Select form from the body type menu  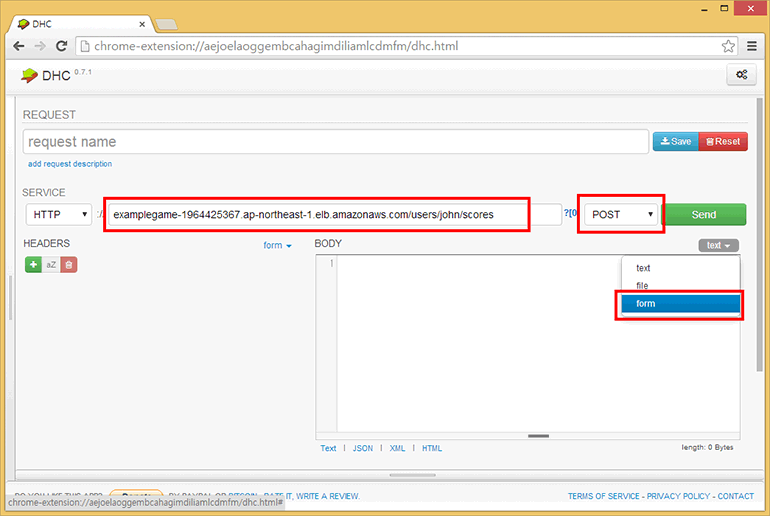click(x=680, y=303)
